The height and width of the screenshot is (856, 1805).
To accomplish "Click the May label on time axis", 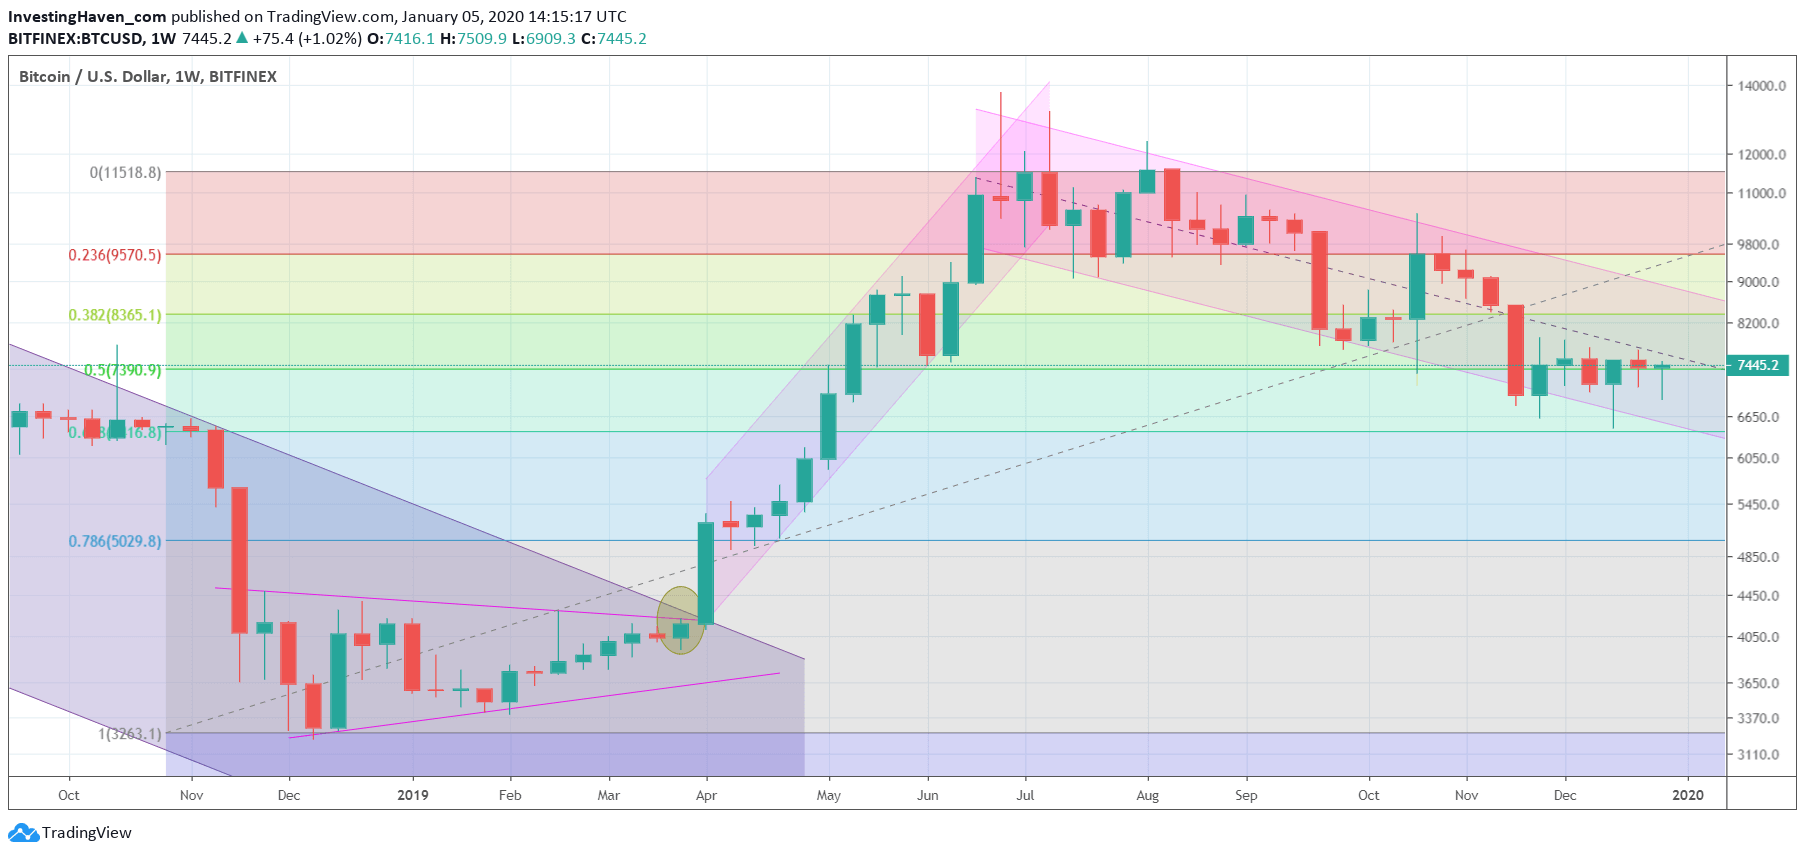I will click(829, 796).
